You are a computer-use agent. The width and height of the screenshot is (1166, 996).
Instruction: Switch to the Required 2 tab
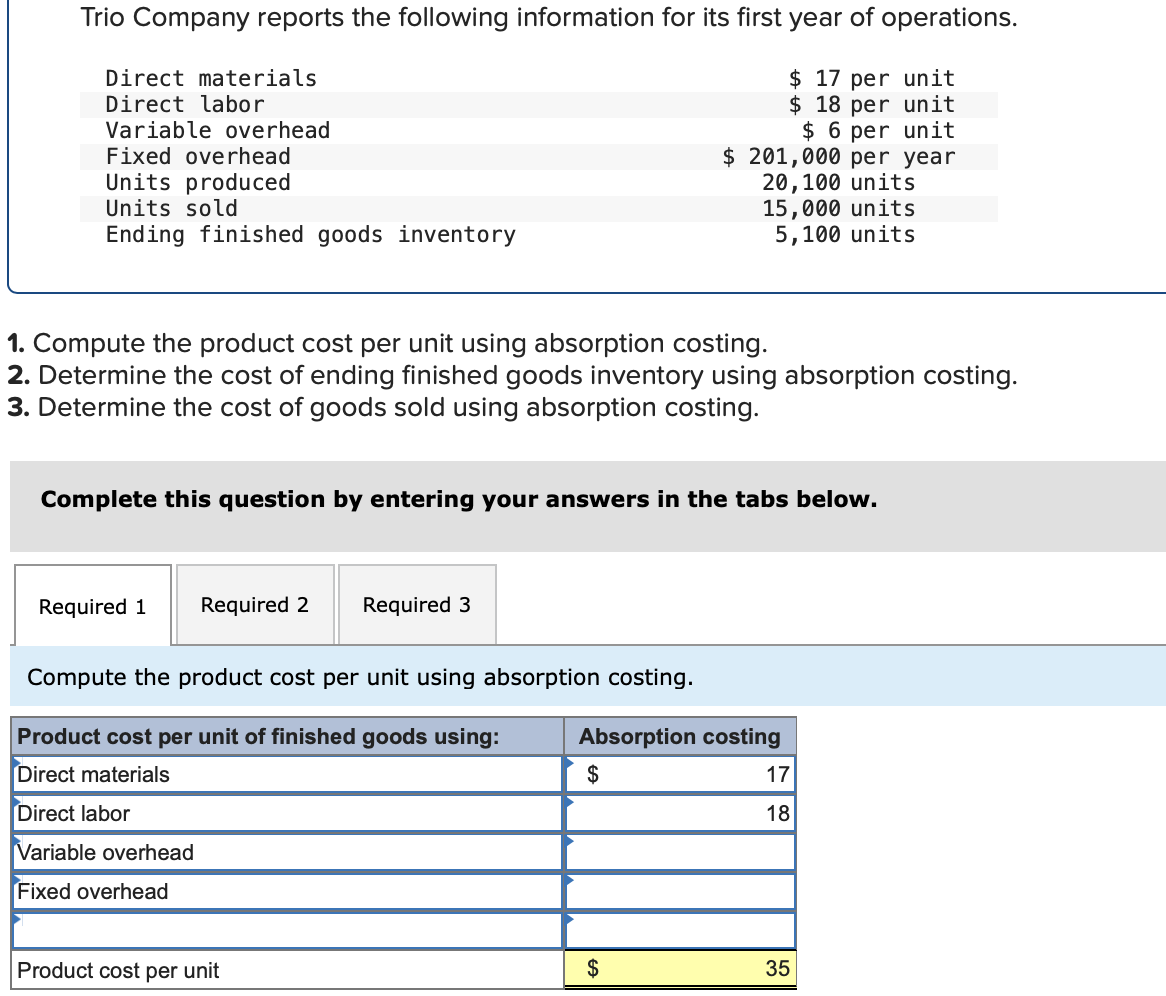(x=254, y=604)
